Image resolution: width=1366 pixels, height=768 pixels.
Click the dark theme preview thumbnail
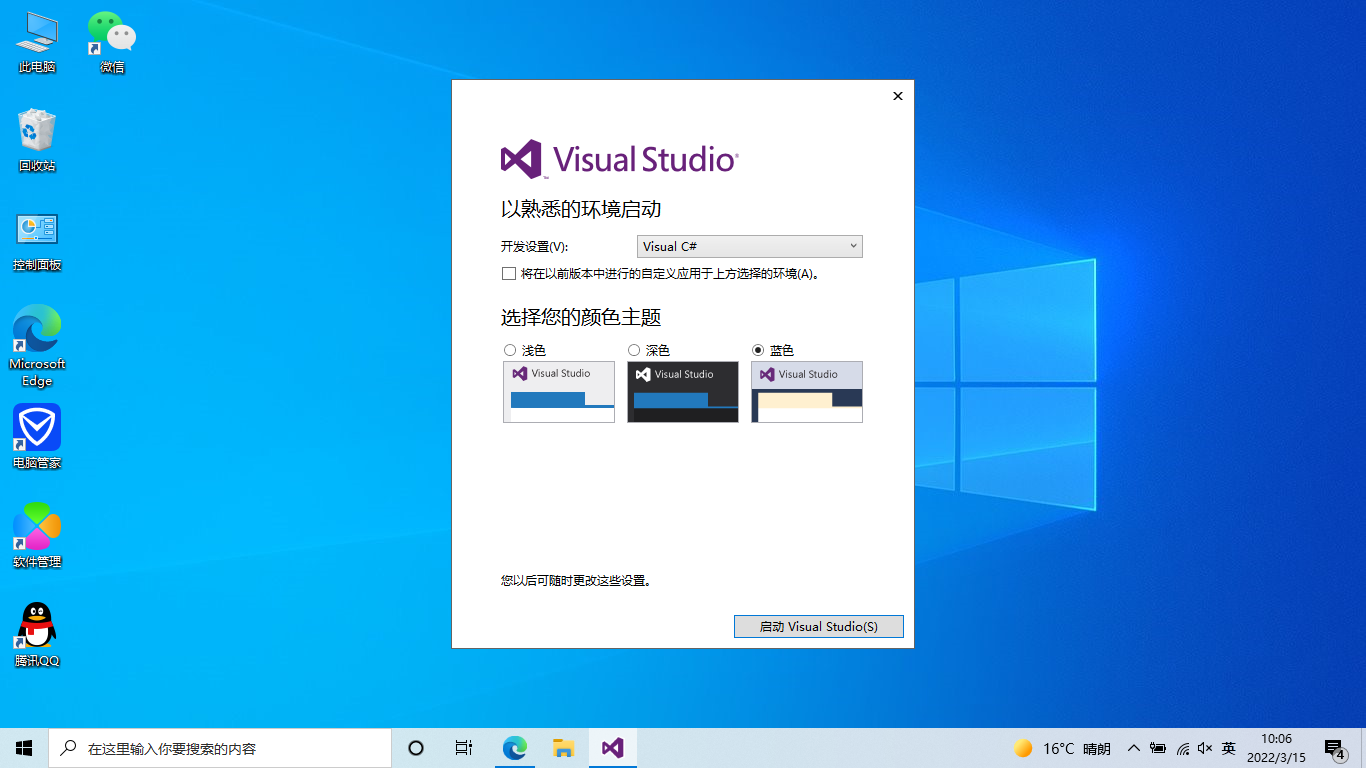click(x=683, y=392)
